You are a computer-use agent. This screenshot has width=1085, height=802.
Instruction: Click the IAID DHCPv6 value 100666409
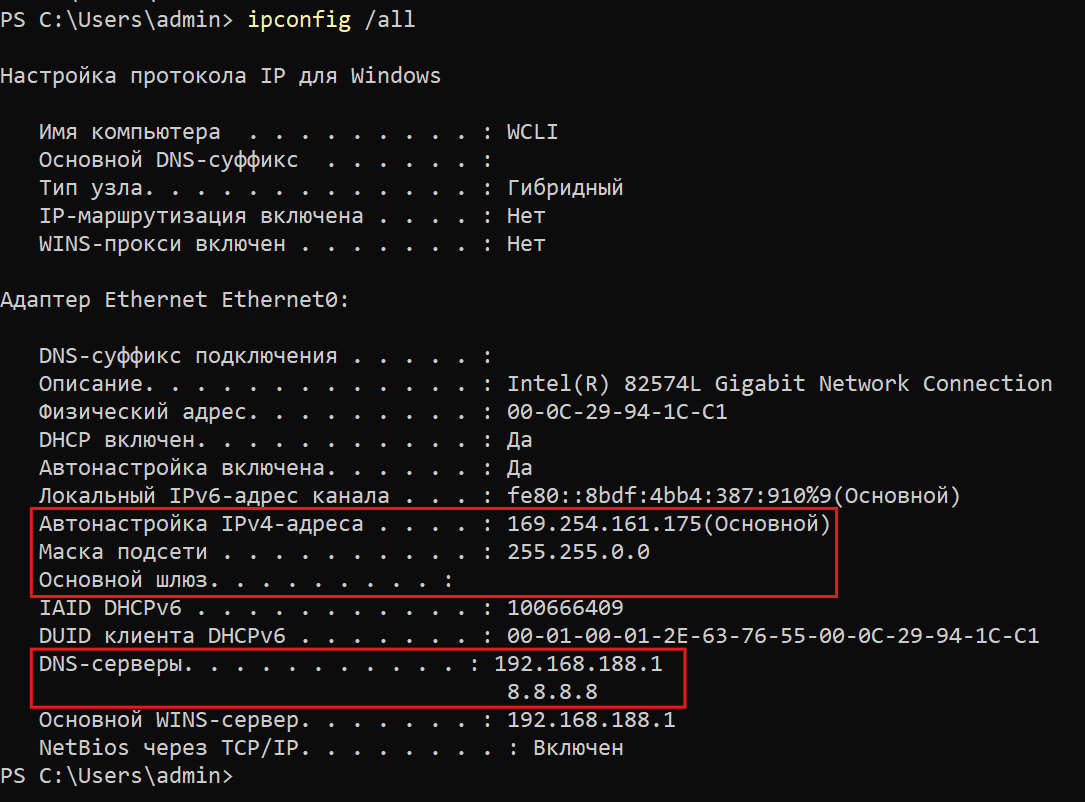(565, 608)
